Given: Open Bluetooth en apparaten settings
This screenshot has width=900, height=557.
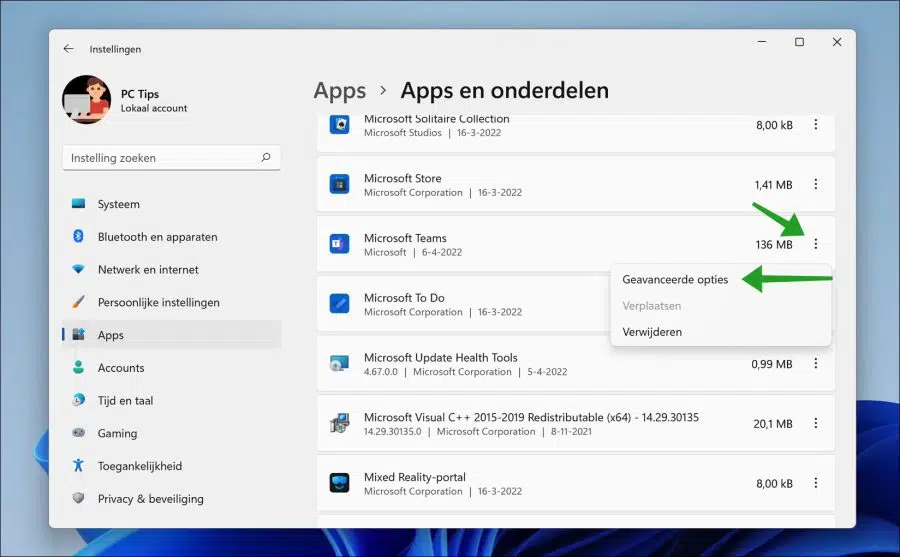Looking at the screenshot, I should (x=172, y=237).
